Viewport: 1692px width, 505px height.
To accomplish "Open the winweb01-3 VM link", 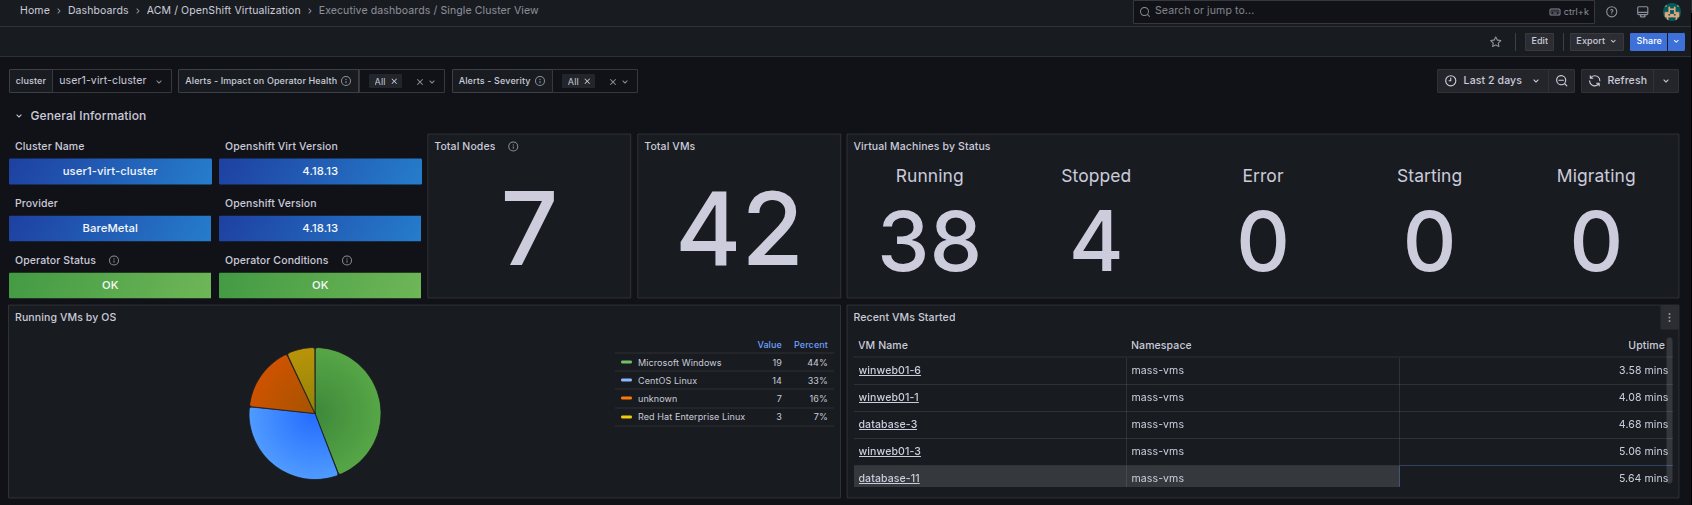I will 889,451.
